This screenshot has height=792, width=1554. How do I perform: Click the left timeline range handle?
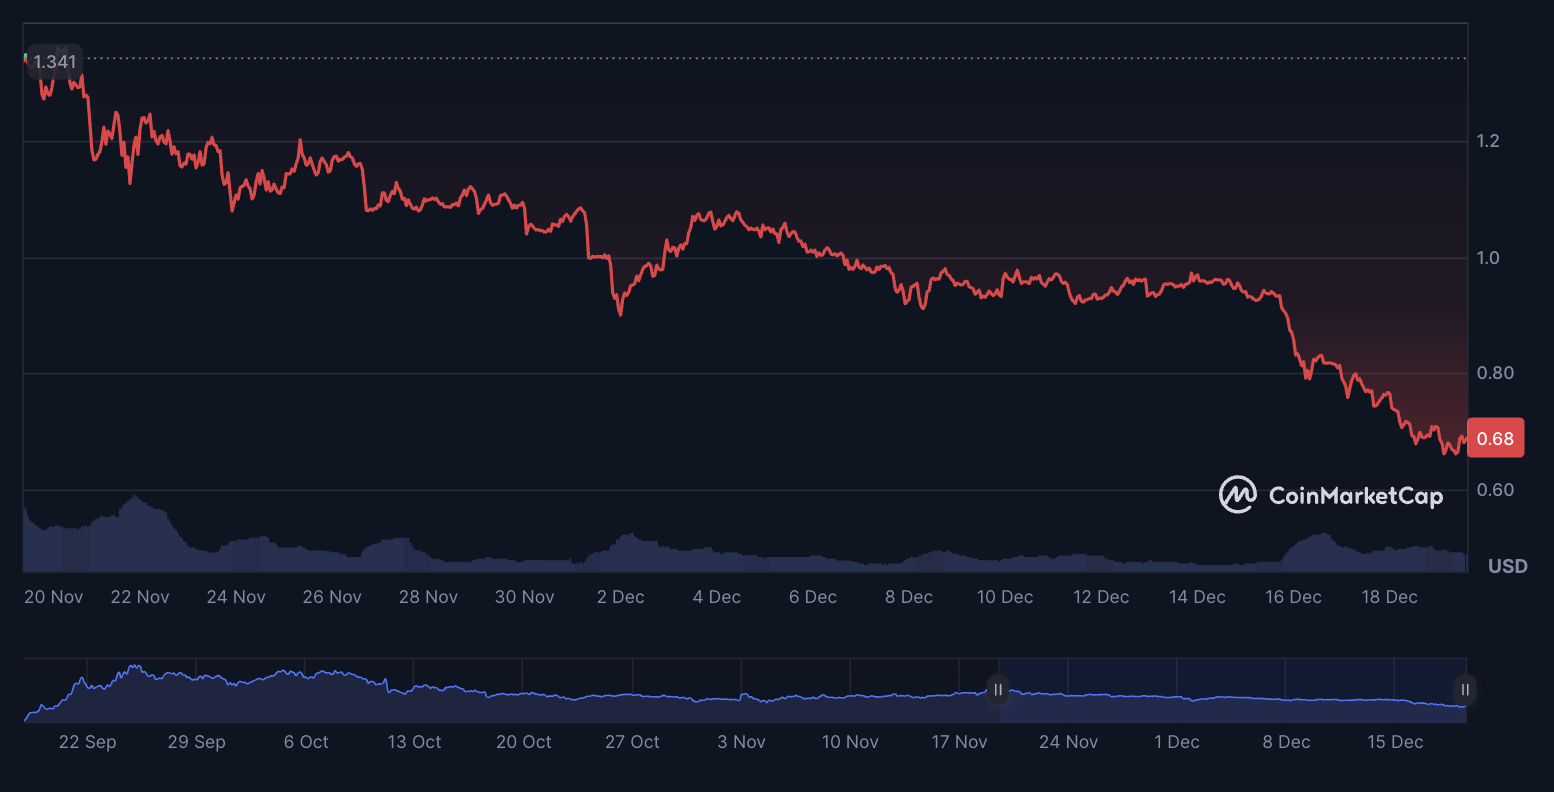pyautogui.click(x=997, y=690)
